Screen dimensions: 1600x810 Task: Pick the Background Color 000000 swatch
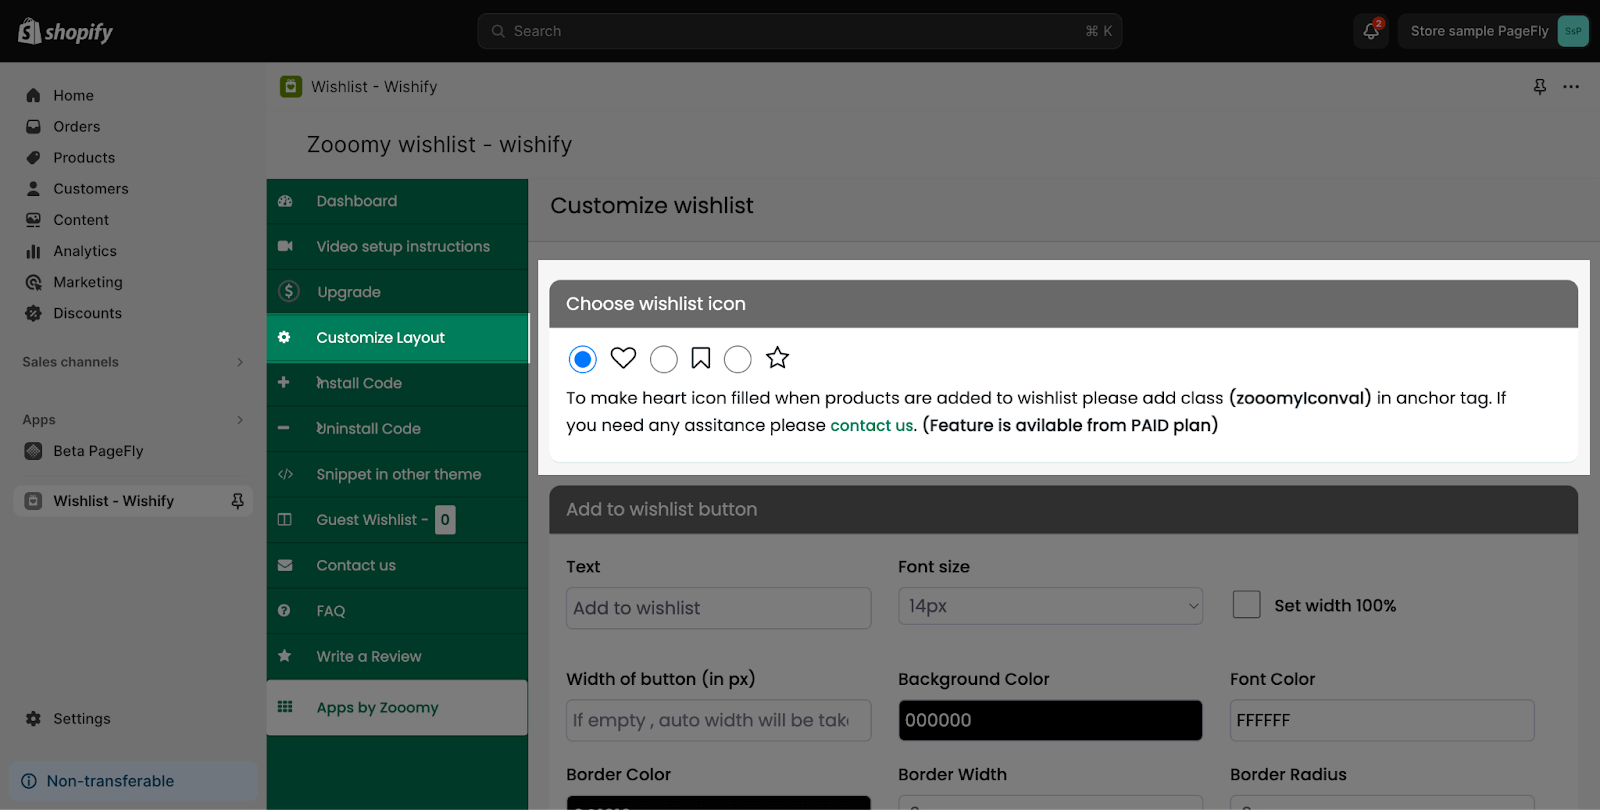tap(1050, 720)
